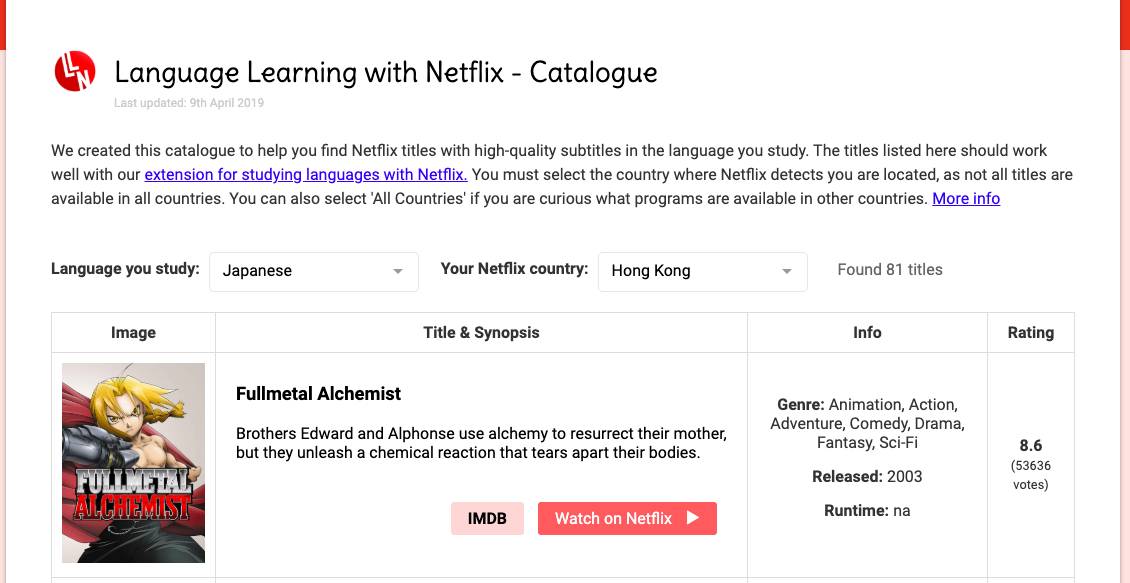Open the Netflix subtitle extension link

tap(306, 174)
